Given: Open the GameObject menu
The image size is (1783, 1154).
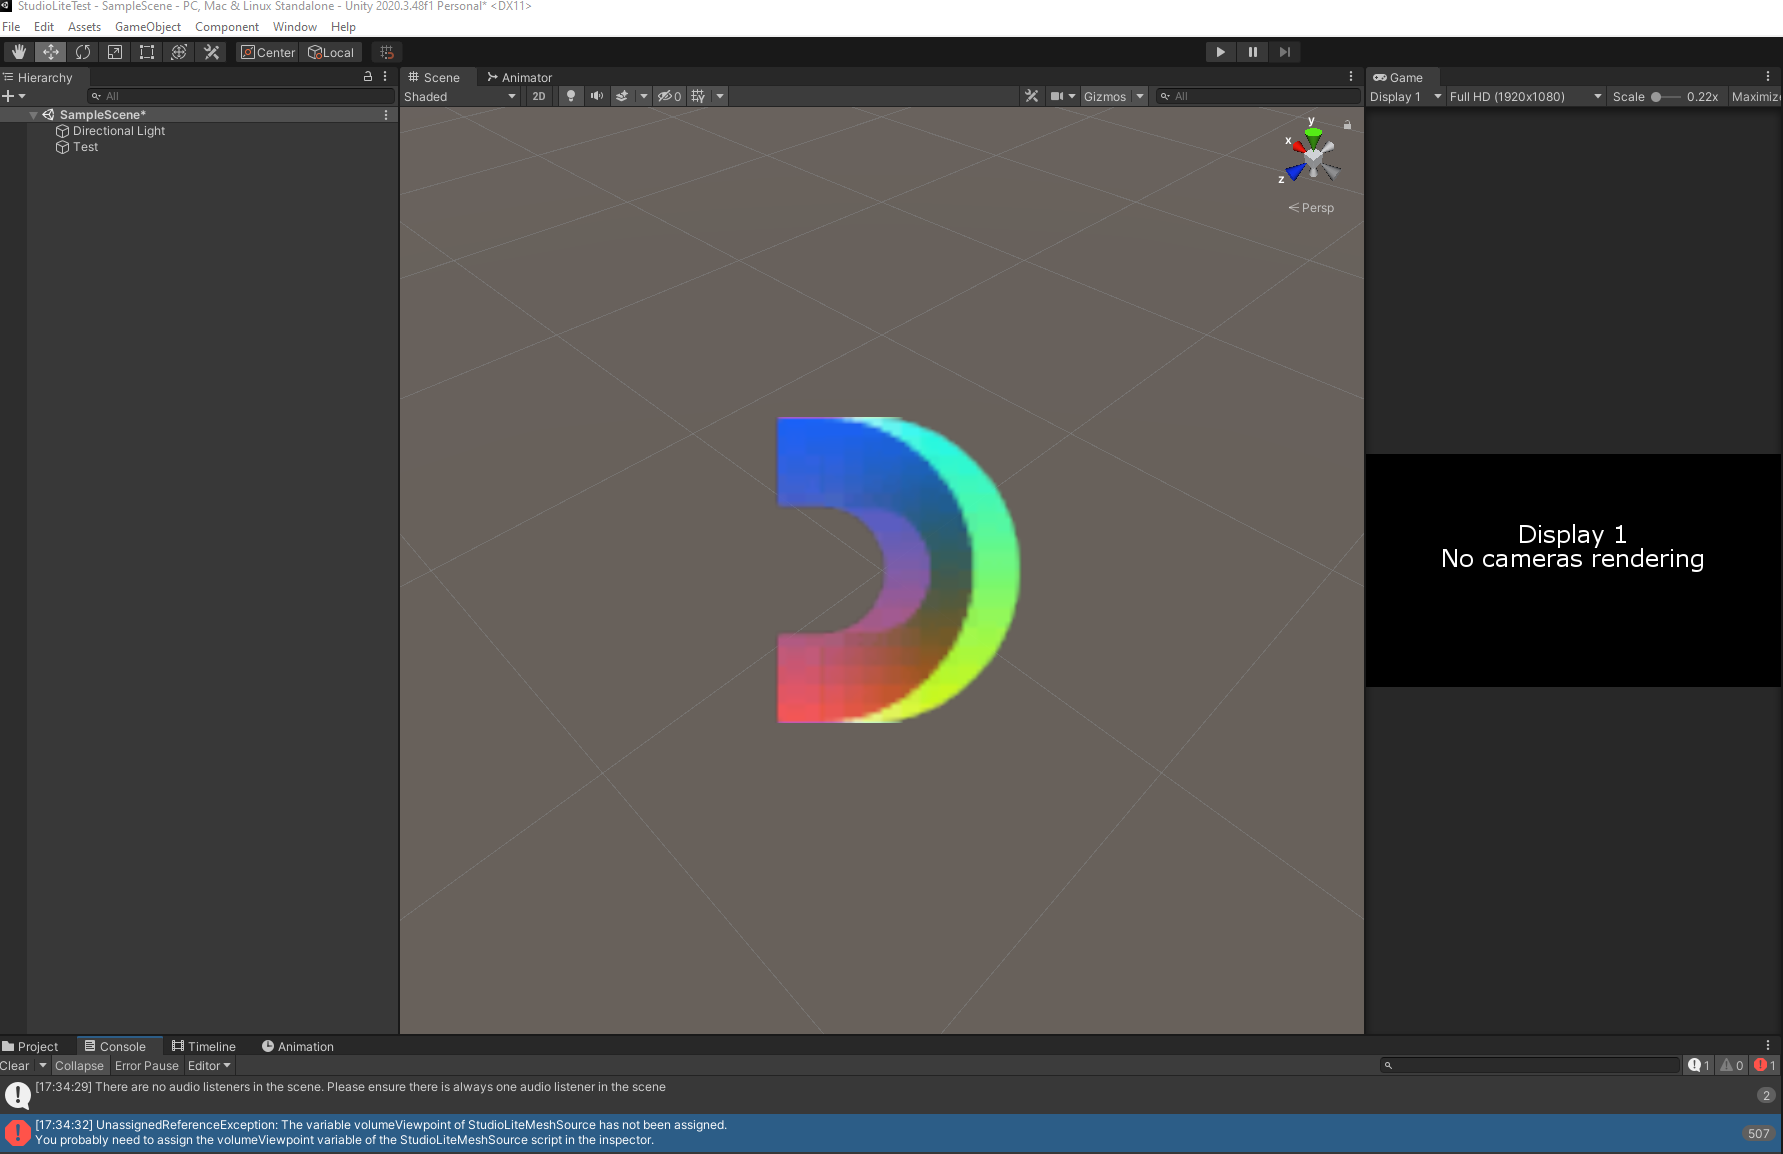Looking at the screenshot, I should [148, 27].
